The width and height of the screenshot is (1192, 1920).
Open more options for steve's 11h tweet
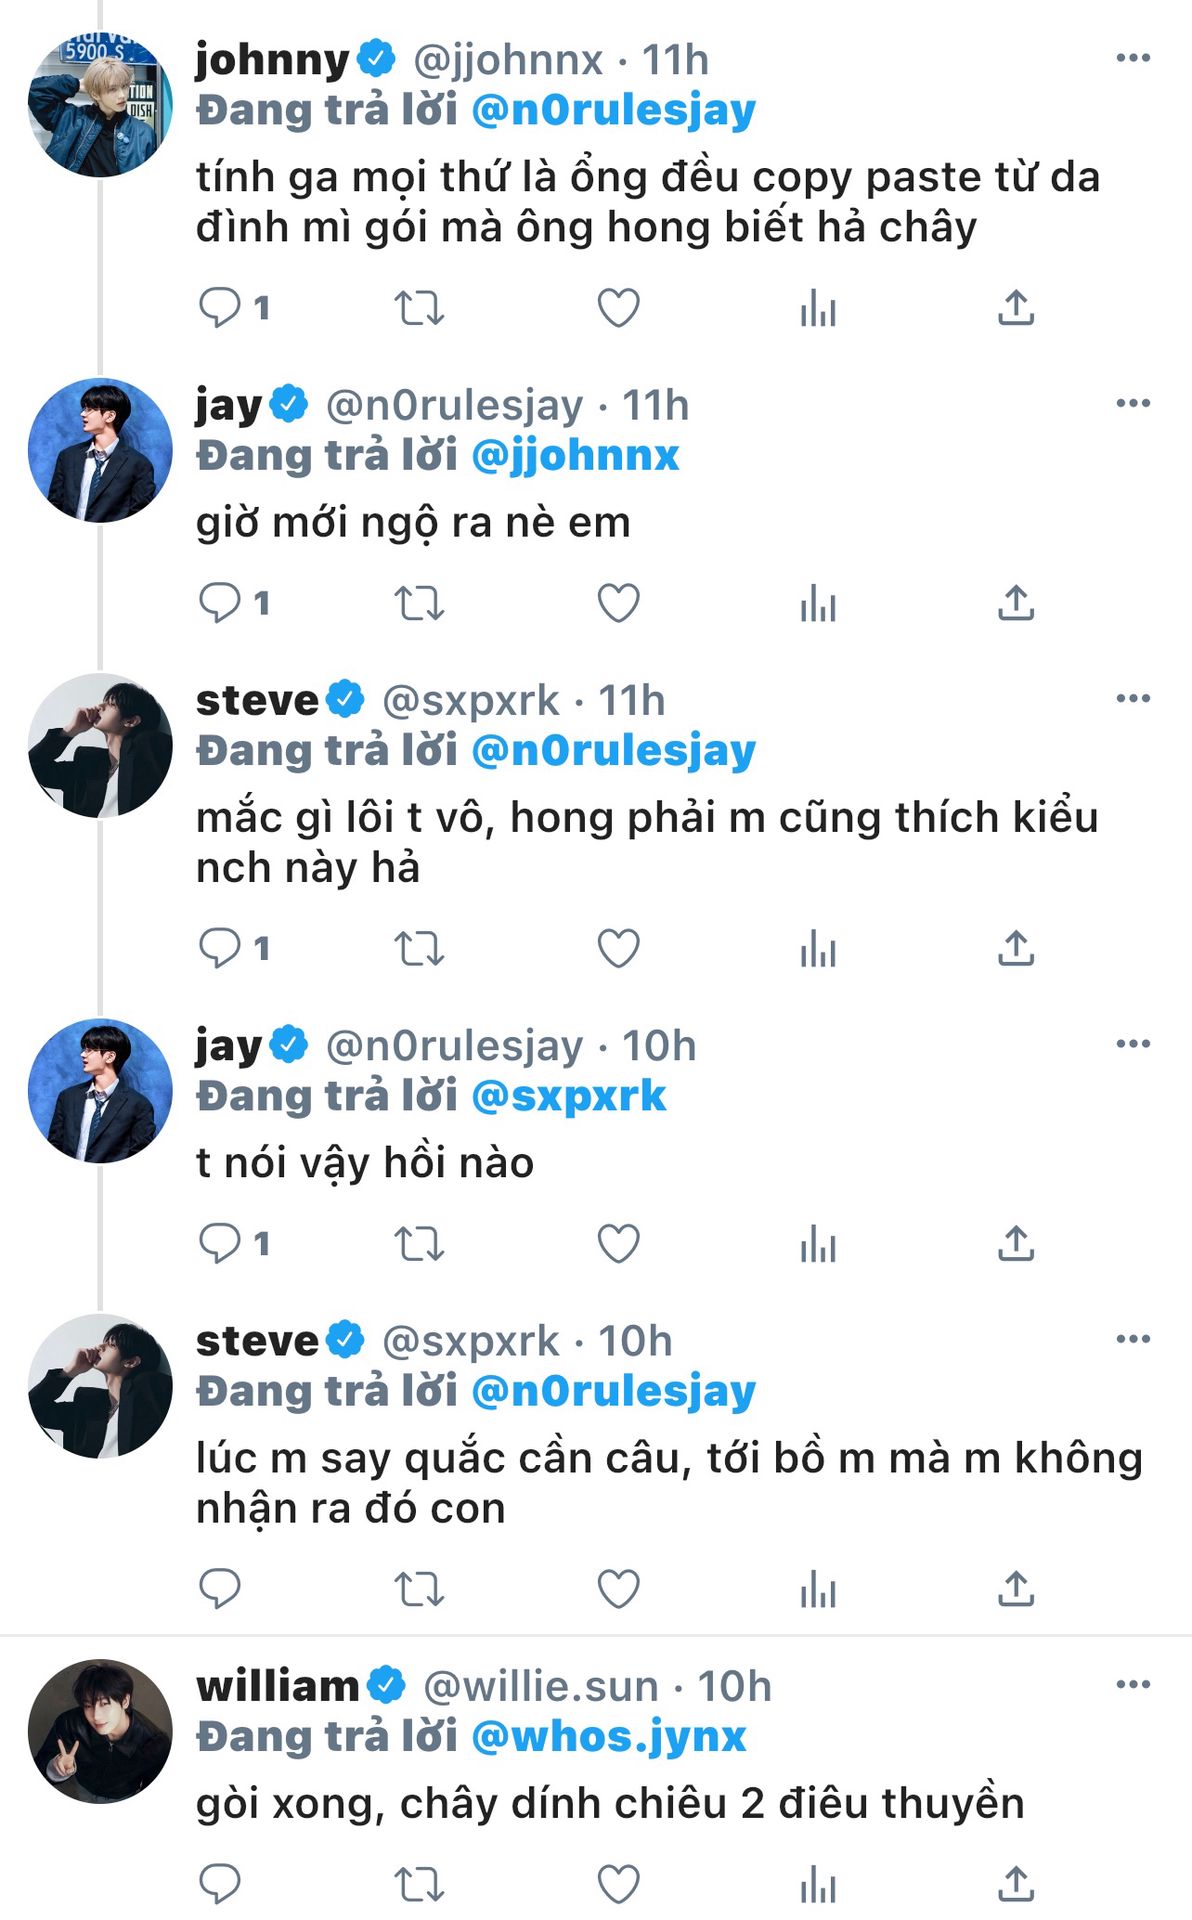(1132, 698)
